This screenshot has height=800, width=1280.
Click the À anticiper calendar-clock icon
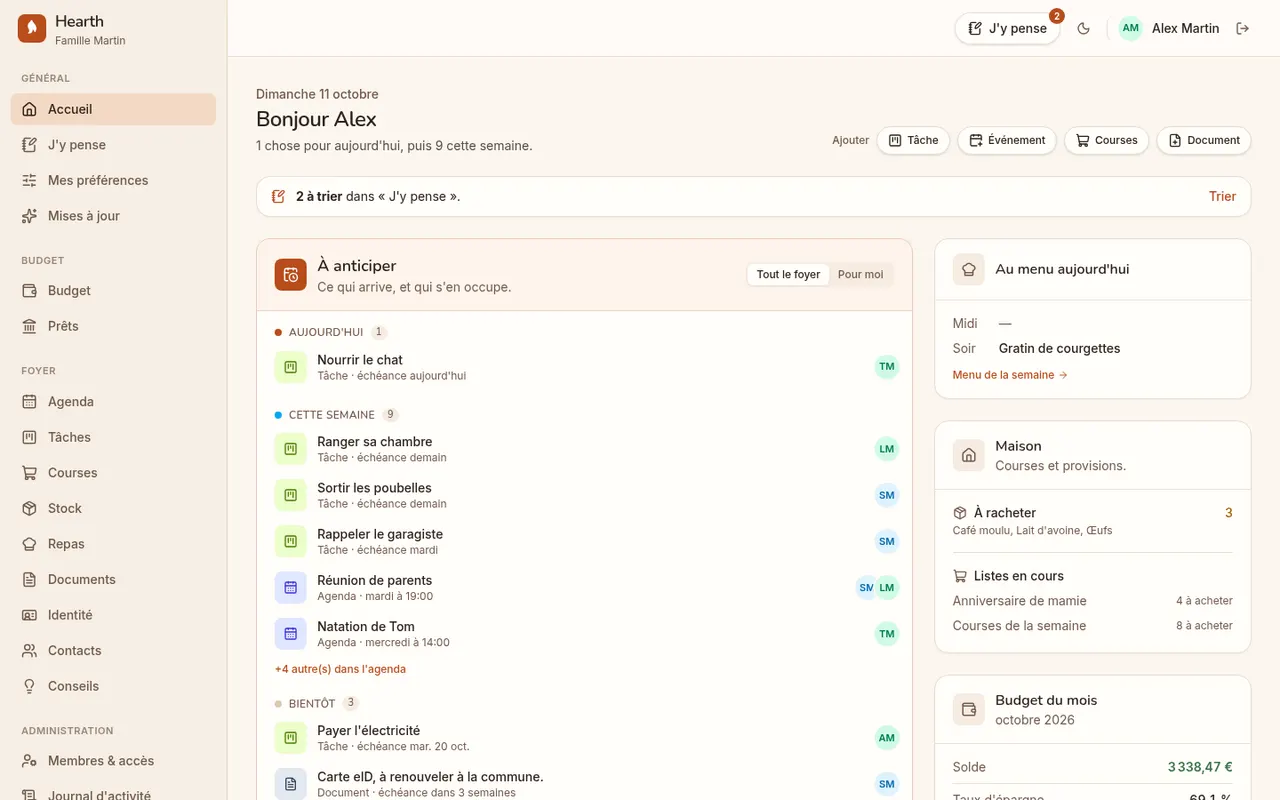[x=291, y=275]
